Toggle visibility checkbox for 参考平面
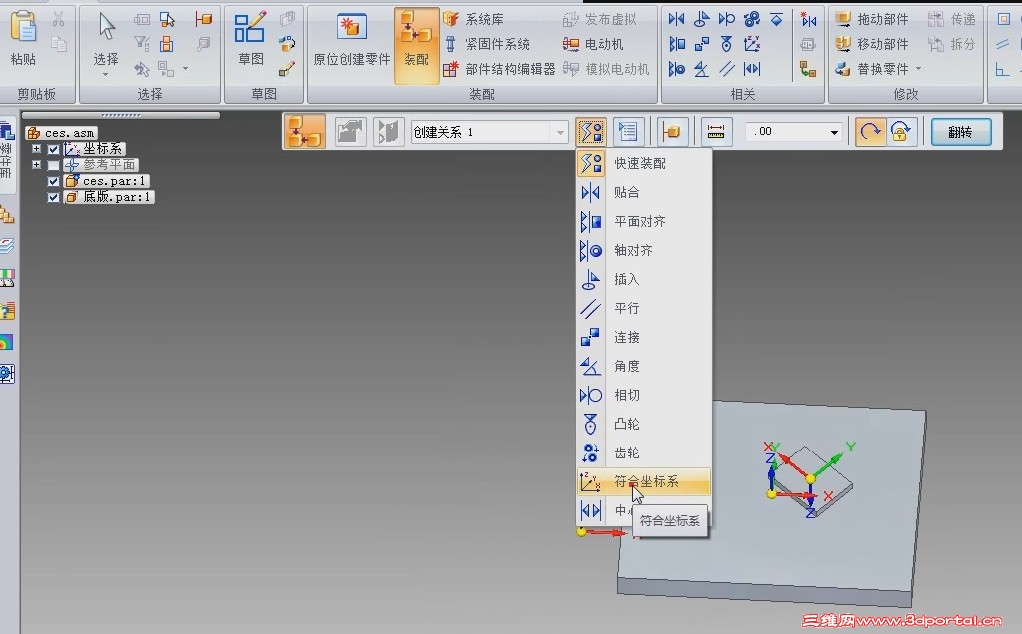This screenshot has height=634, width=1022. click(54, 166)
